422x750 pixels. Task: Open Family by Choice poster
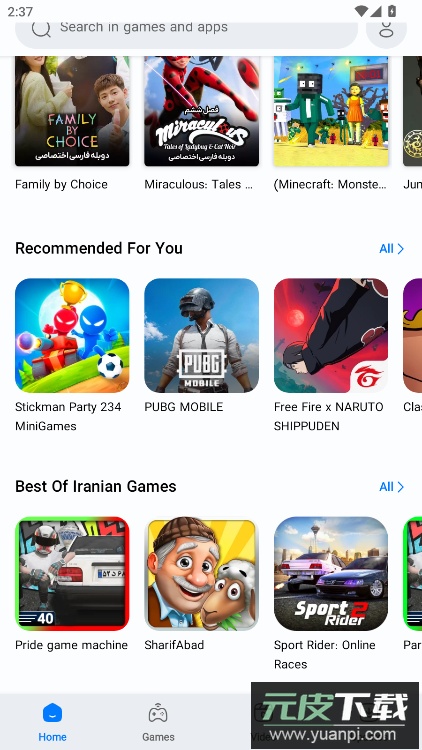click(72, 111)
